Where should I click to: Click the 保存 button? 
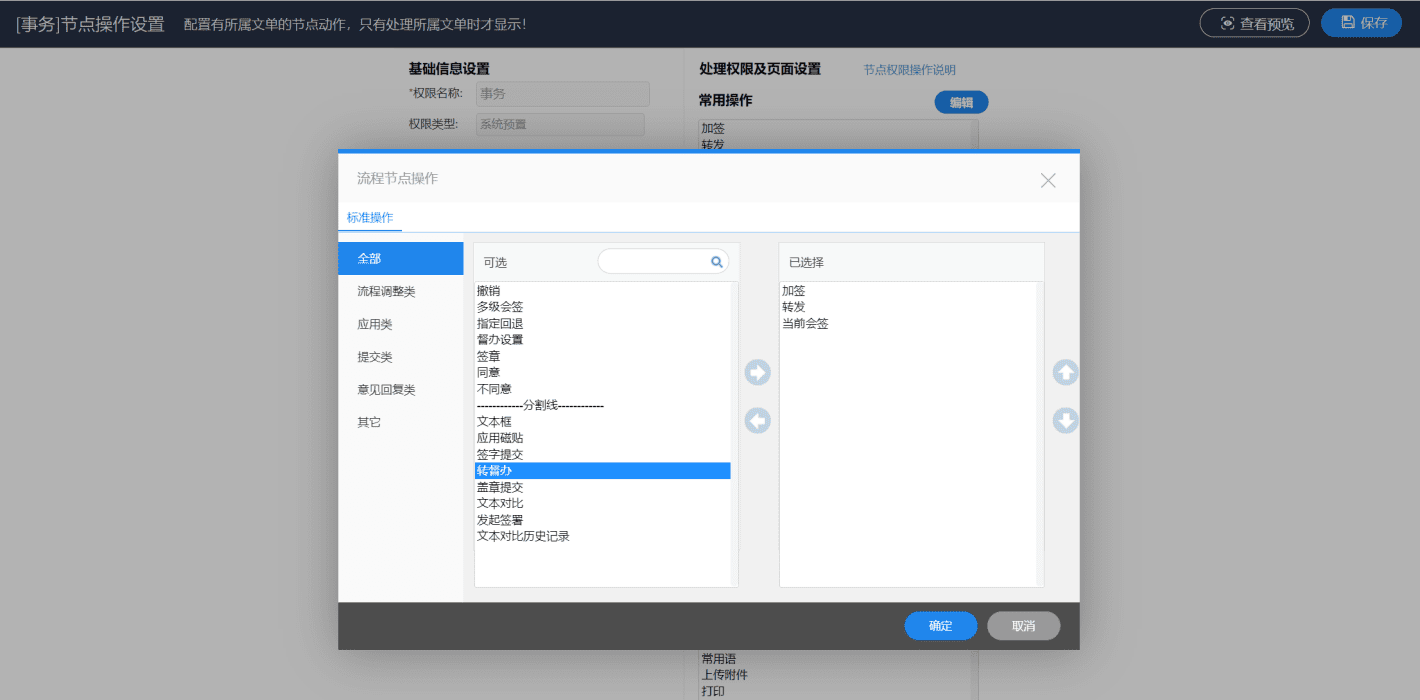click(1361, 23)
